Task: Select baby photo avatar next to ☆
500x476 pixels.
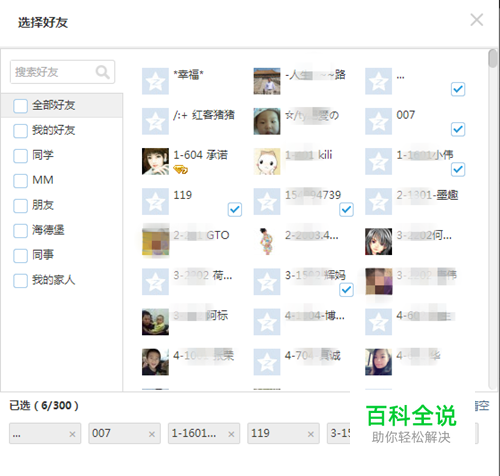Action: pyautogui.click(x=267, y=121)
